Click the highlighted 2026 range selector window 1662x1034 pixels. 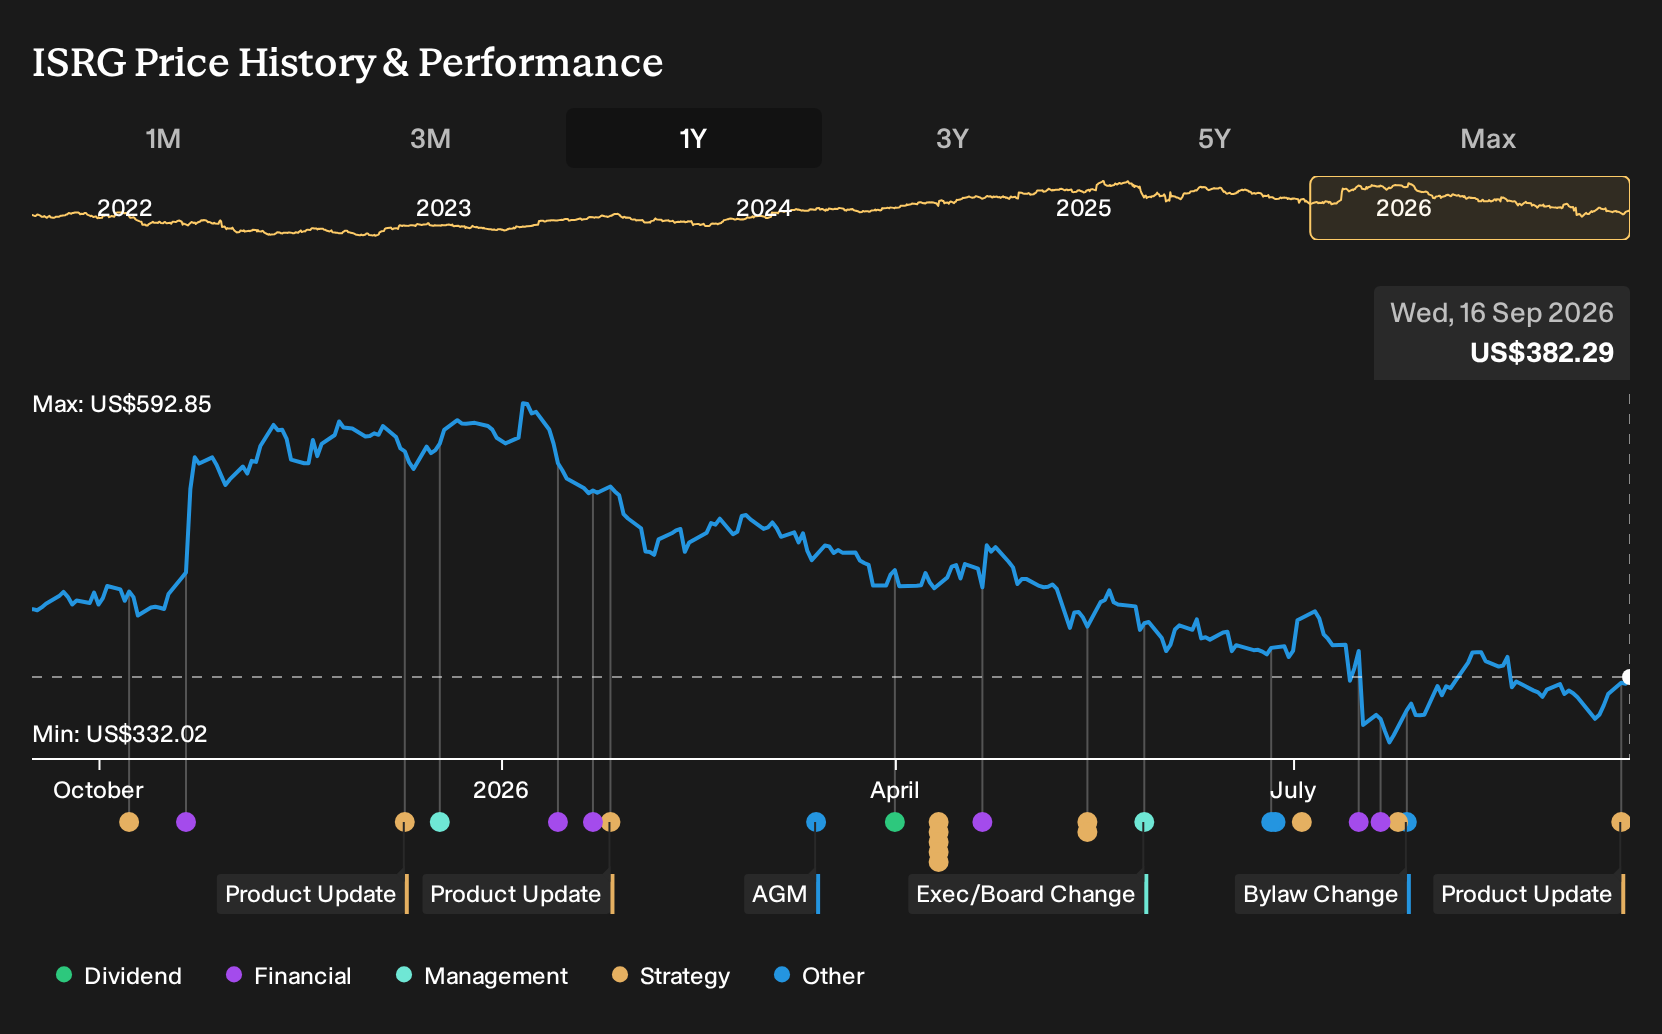tap(1470, 208)
